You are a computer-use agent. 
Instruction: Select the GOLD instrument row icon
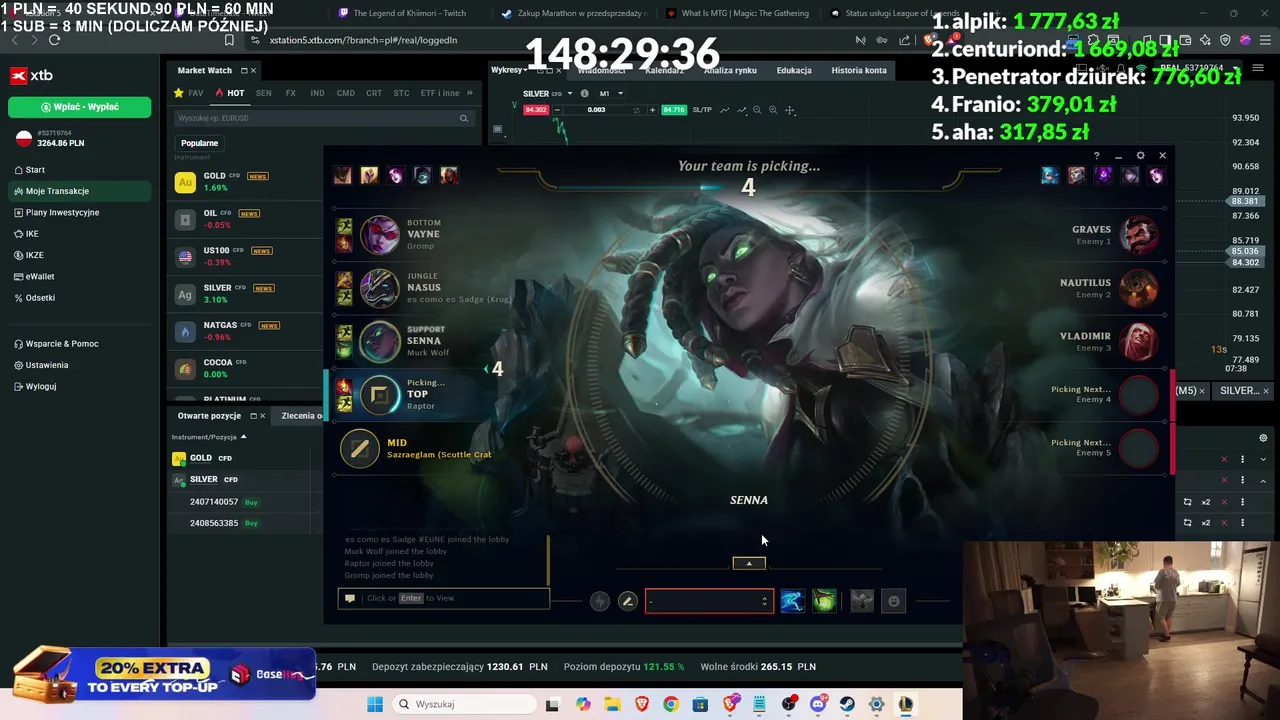pyautogui.click(x=185, y=182)
